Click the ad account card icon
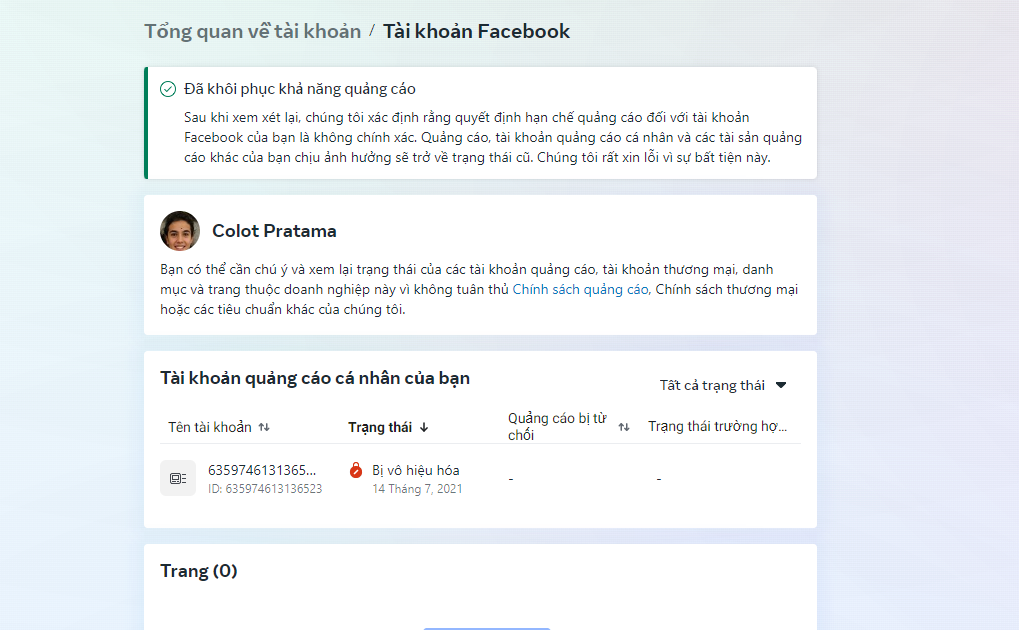The width and height of the screenshot is (1019, 630). click(x=178, y=479)
